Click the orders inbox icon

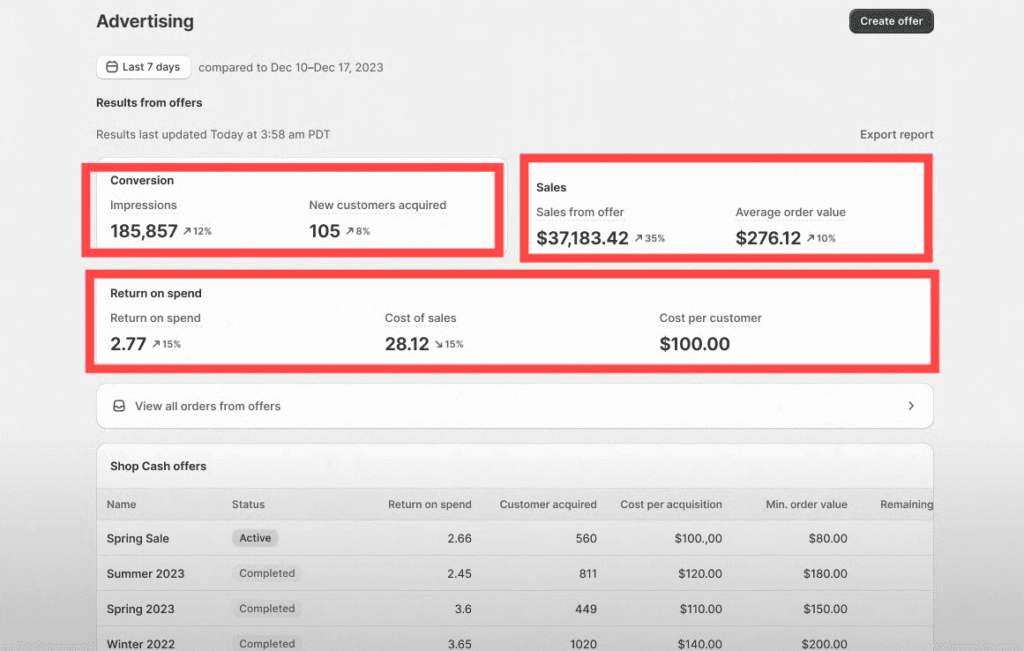(x=119, y=406)
